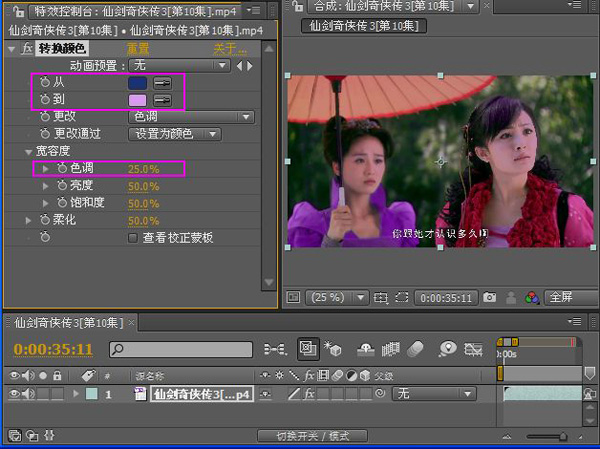Toggle hide shy layers icon

366,349
